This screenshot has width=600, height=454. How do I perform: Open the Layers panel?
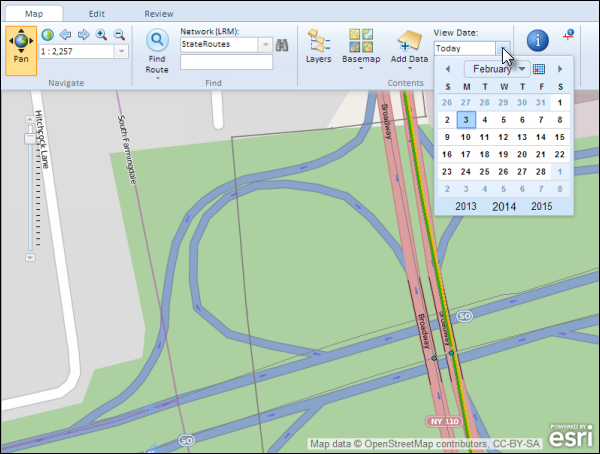[319, 47]
